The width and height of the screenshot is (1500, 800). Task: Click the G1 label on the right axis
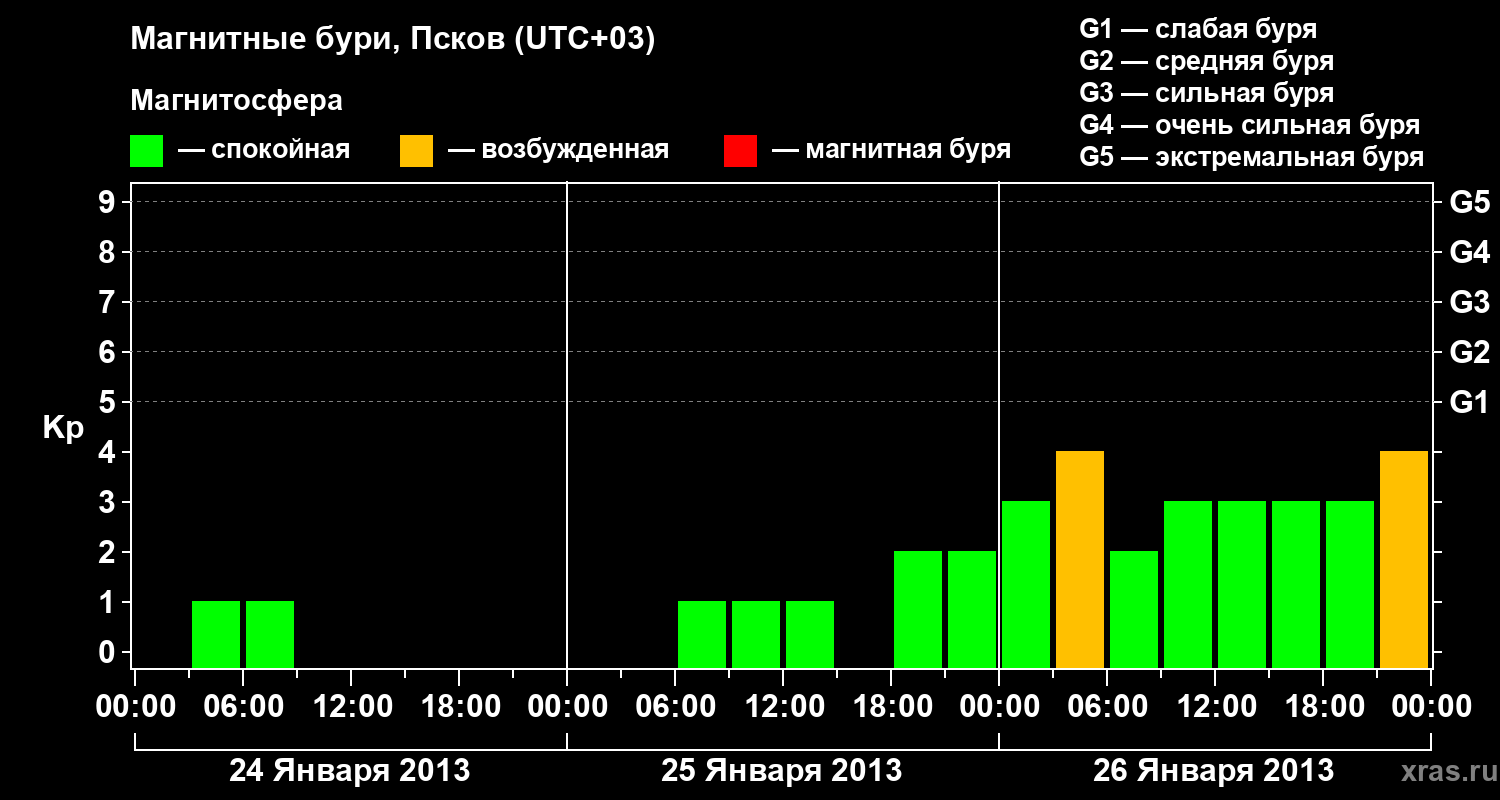(x=1470, y=402)
